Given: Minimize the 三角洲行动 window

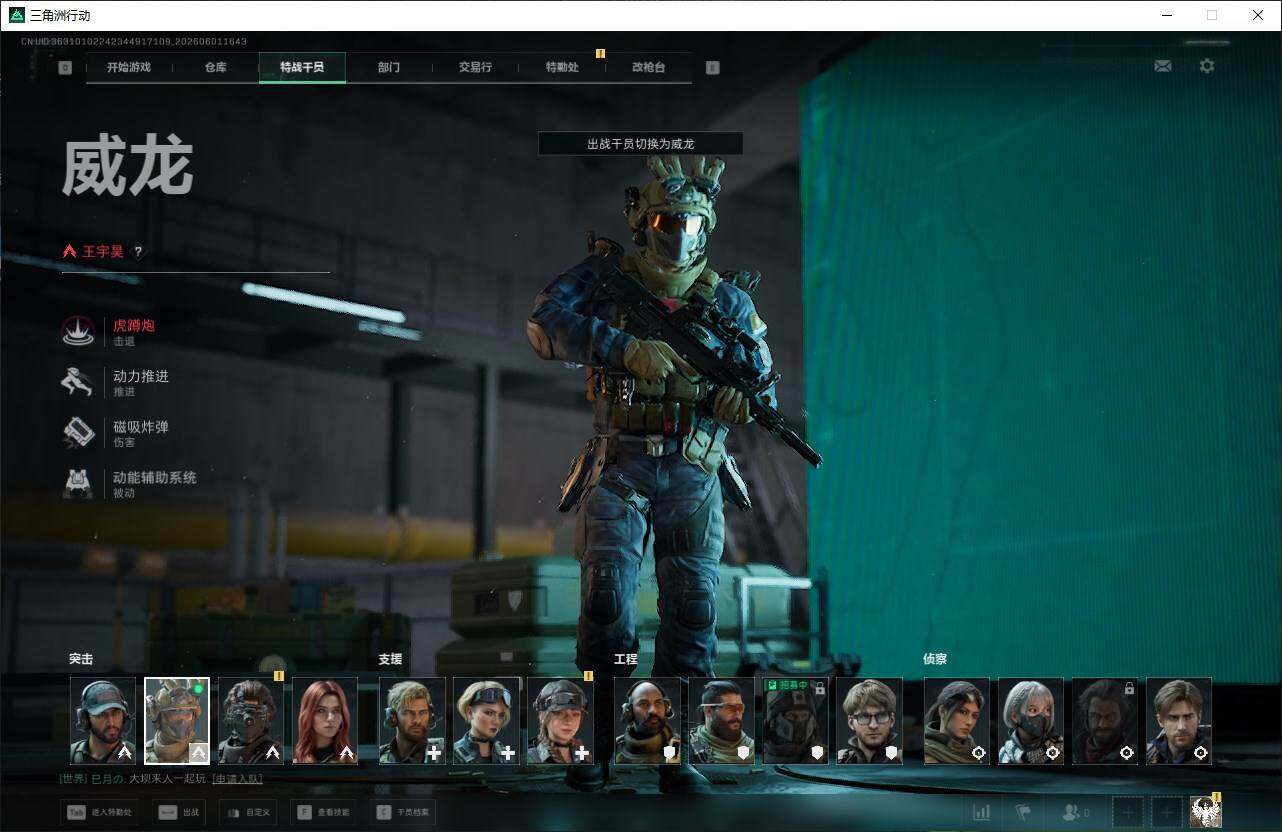Looking at the screenshot, I should (1167, 15).
